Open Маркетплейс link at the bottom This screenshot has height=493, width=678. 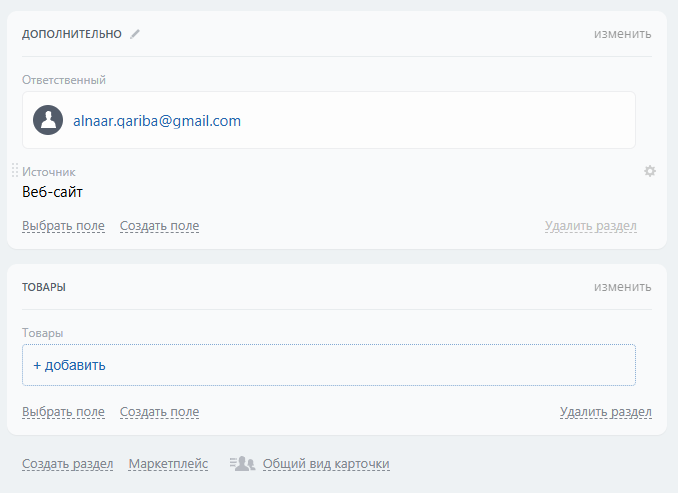pos(168,464)
